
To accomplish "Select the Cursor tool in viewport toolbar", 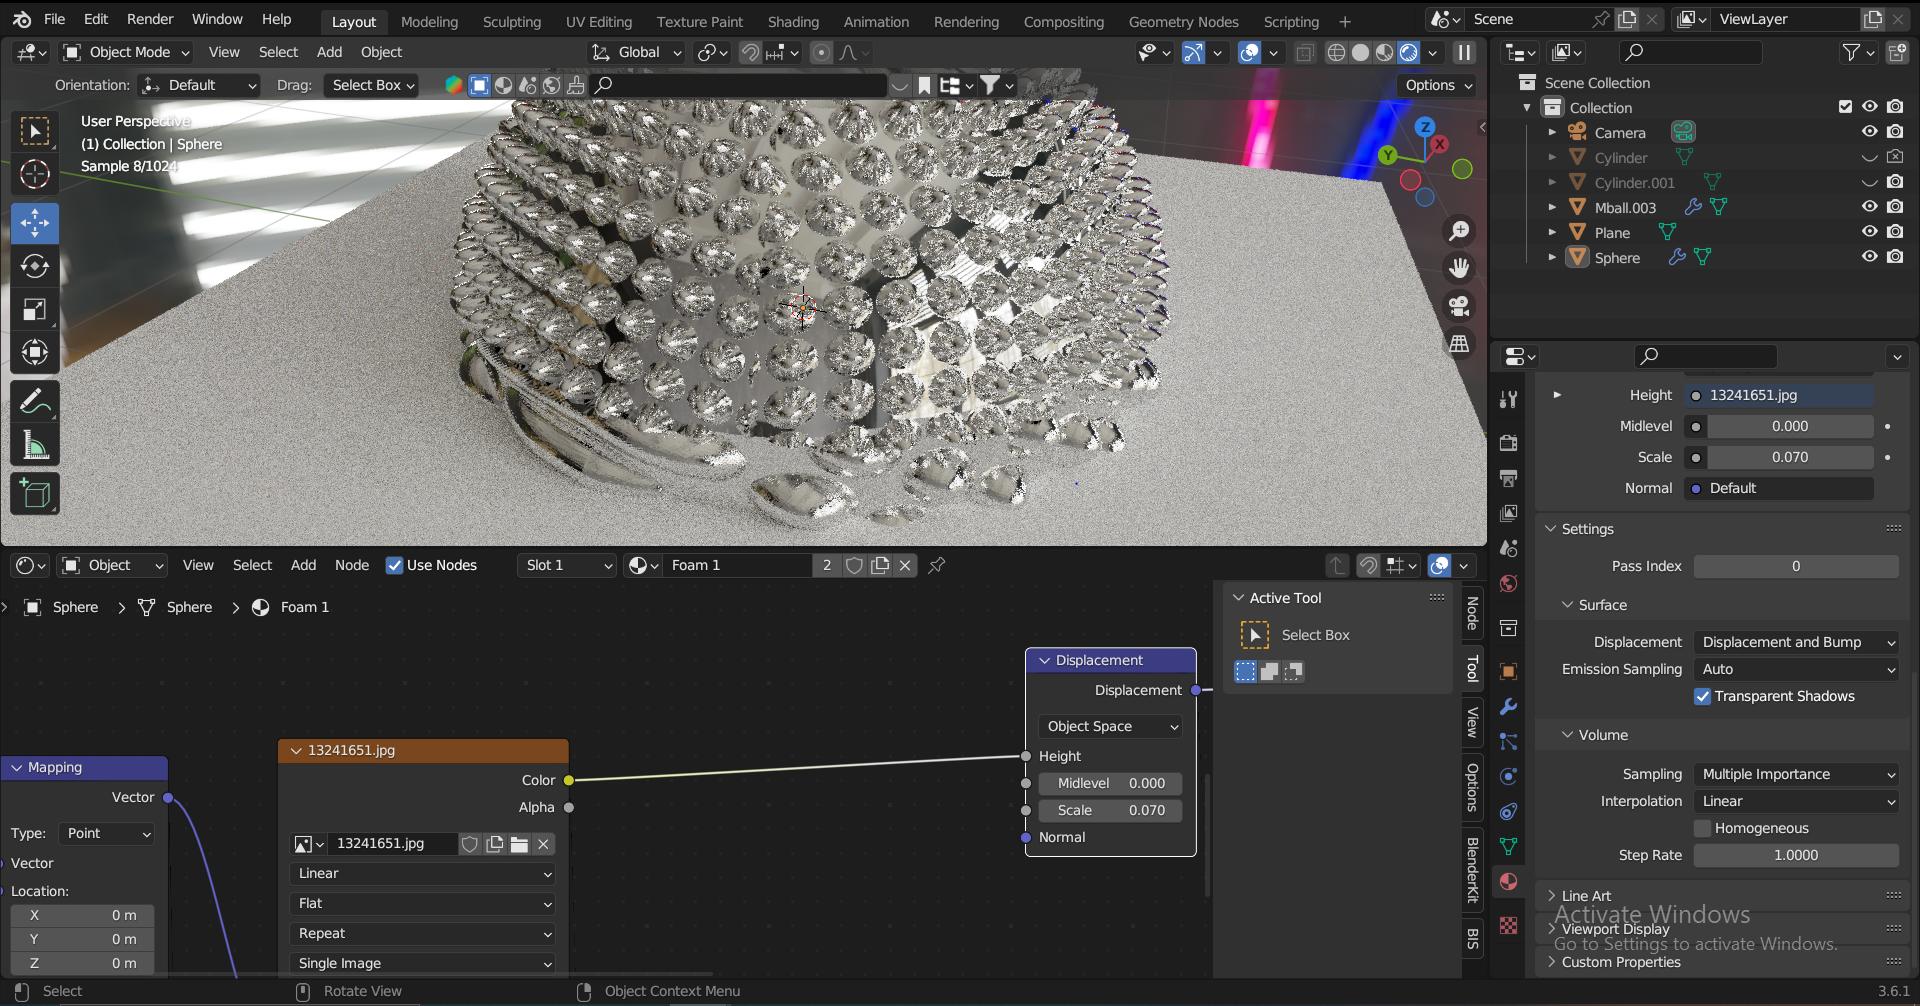I will click(x=35, y=174).
